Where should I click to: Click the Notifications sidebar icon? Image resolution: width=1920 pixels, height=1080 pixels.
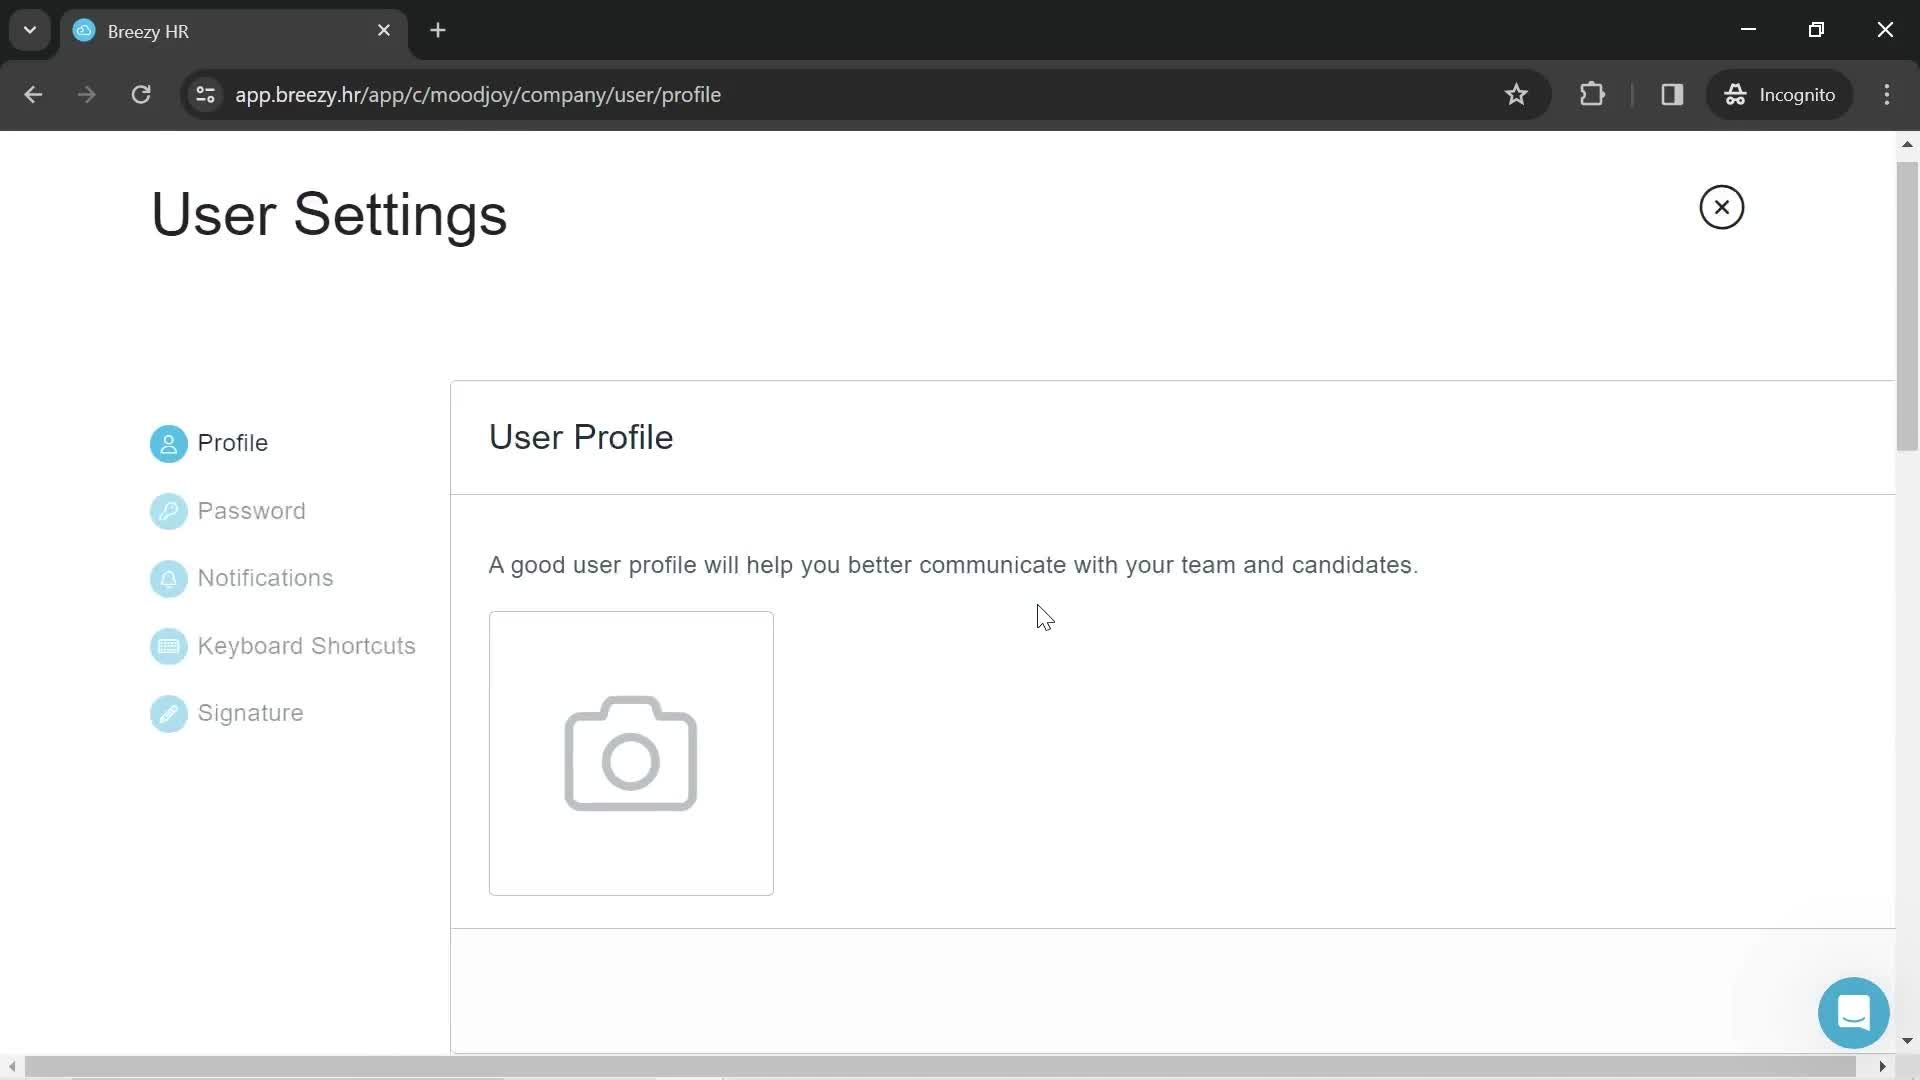(x=169, y=578)
